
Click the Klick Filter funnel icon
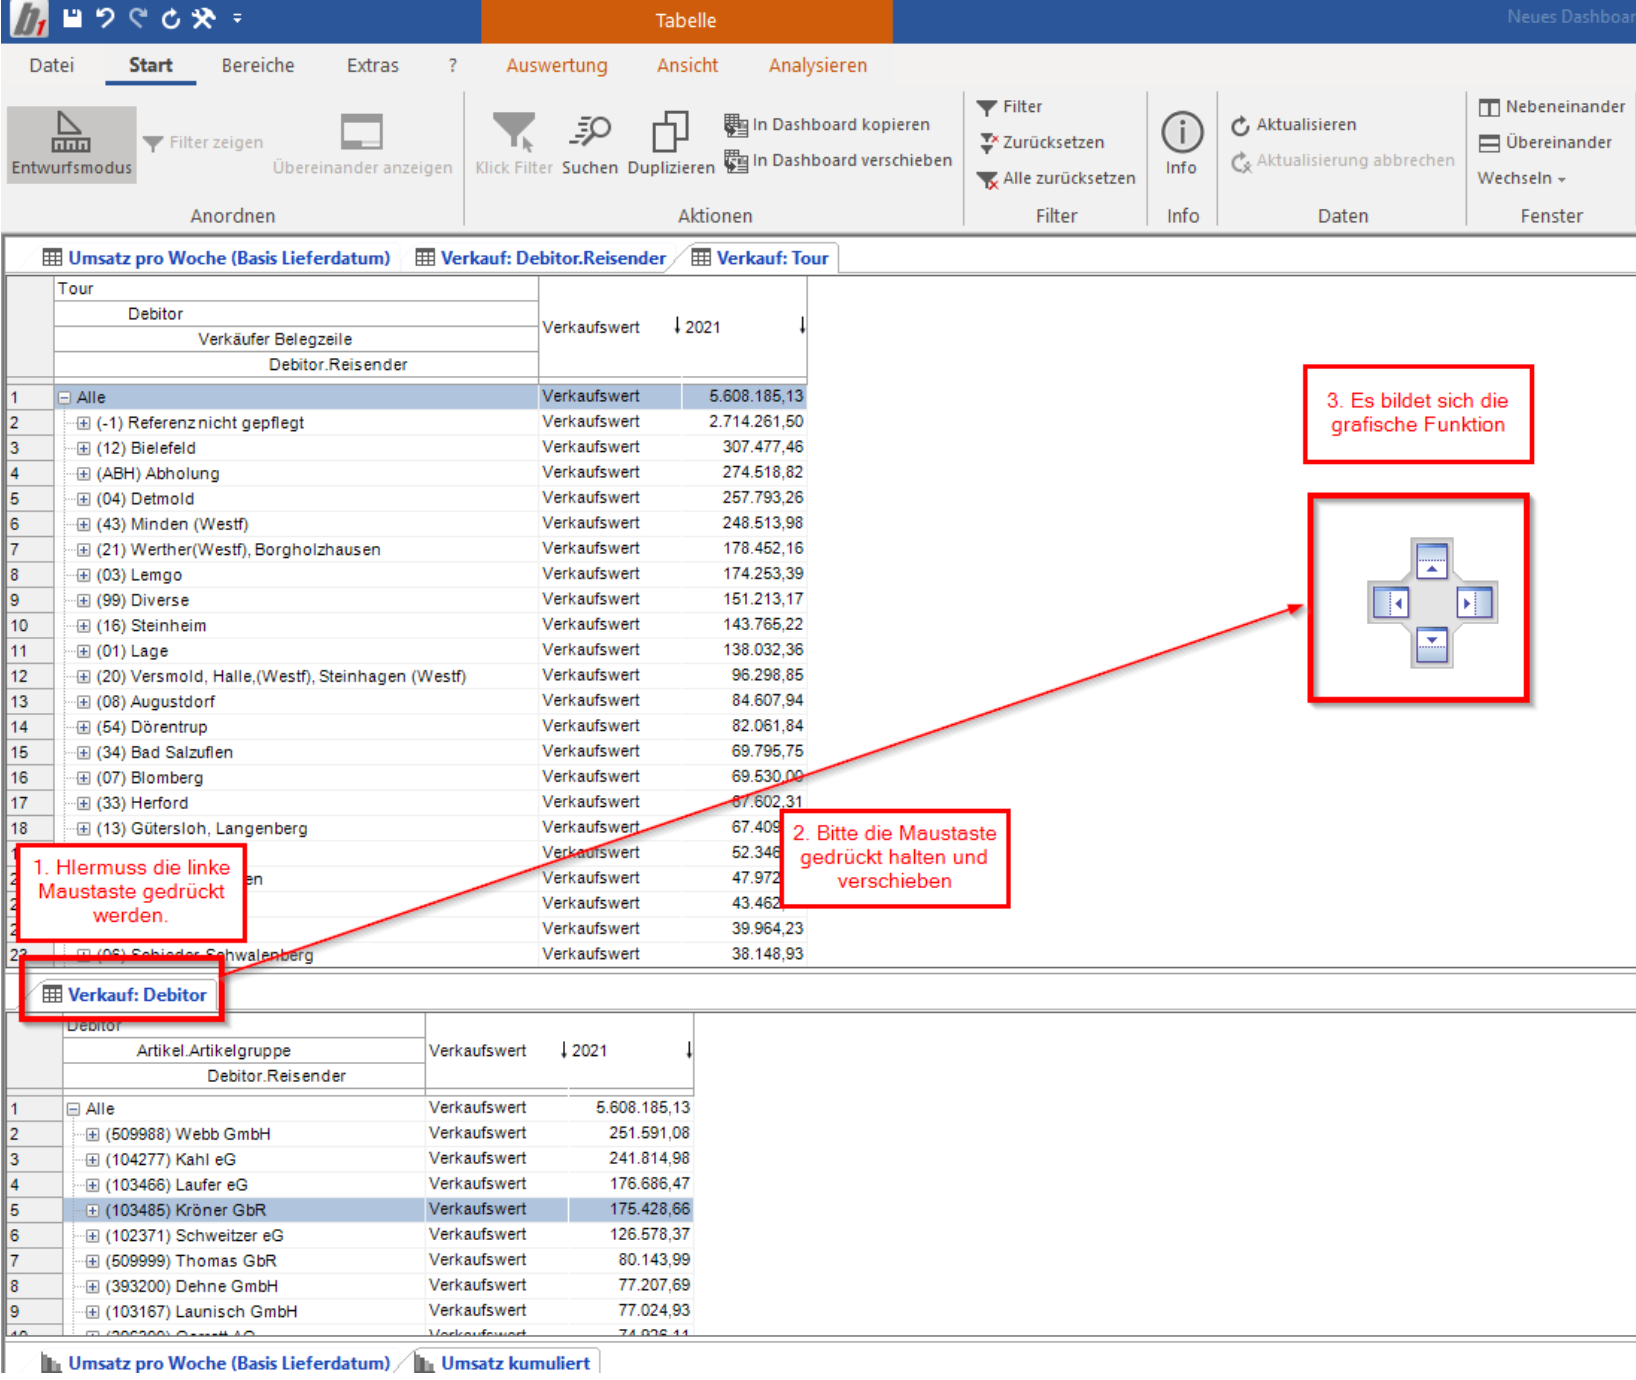pyautogui.click(x=513, y=131)
